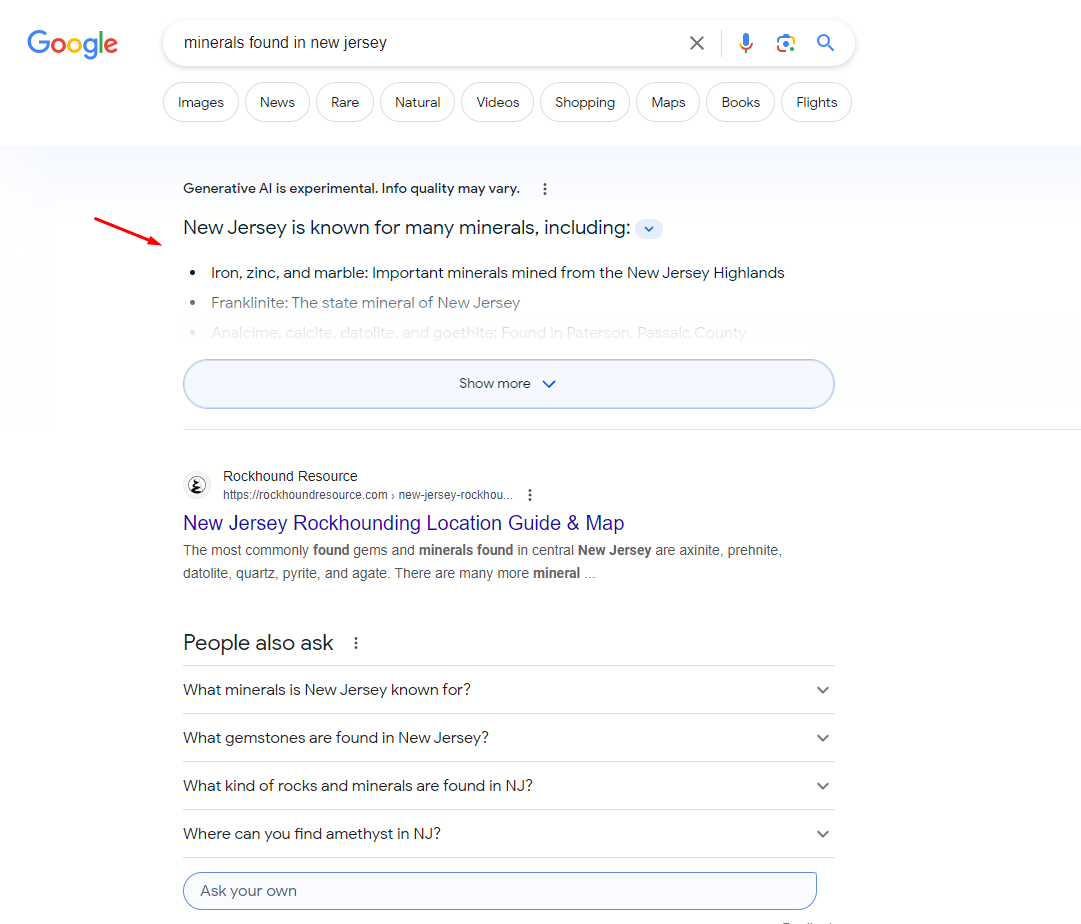Click the rockhoundresource.com URL breadcrumb
The image size is (1081, 924).
pyautogui.click(x=367, y=495)
